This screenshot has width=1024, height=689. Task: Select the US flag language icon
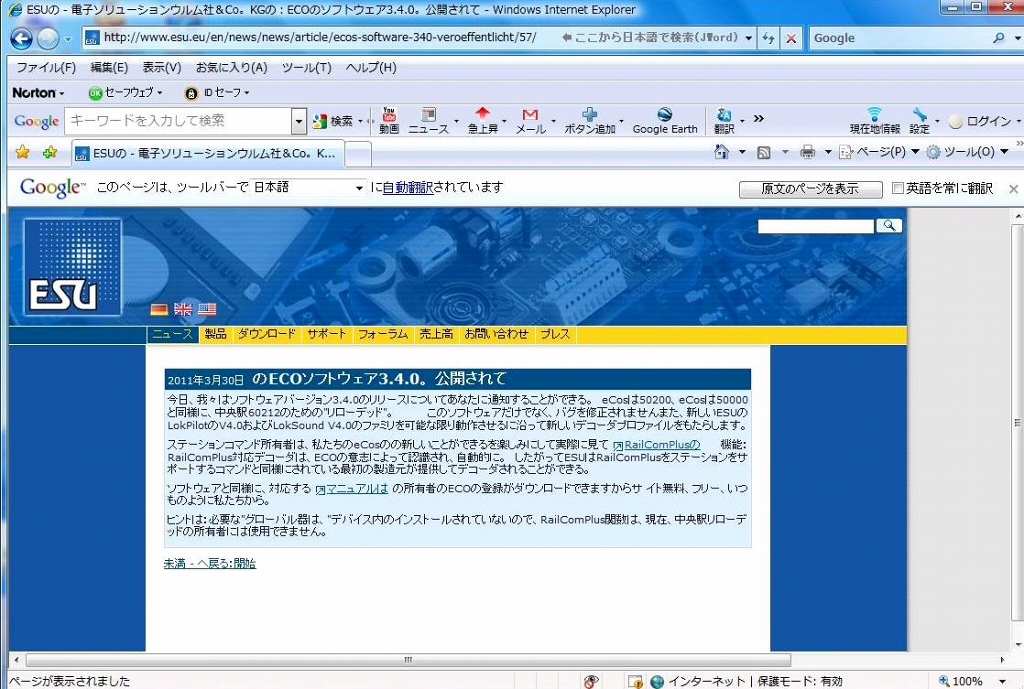pyautogui.click(x=207, y=310)
